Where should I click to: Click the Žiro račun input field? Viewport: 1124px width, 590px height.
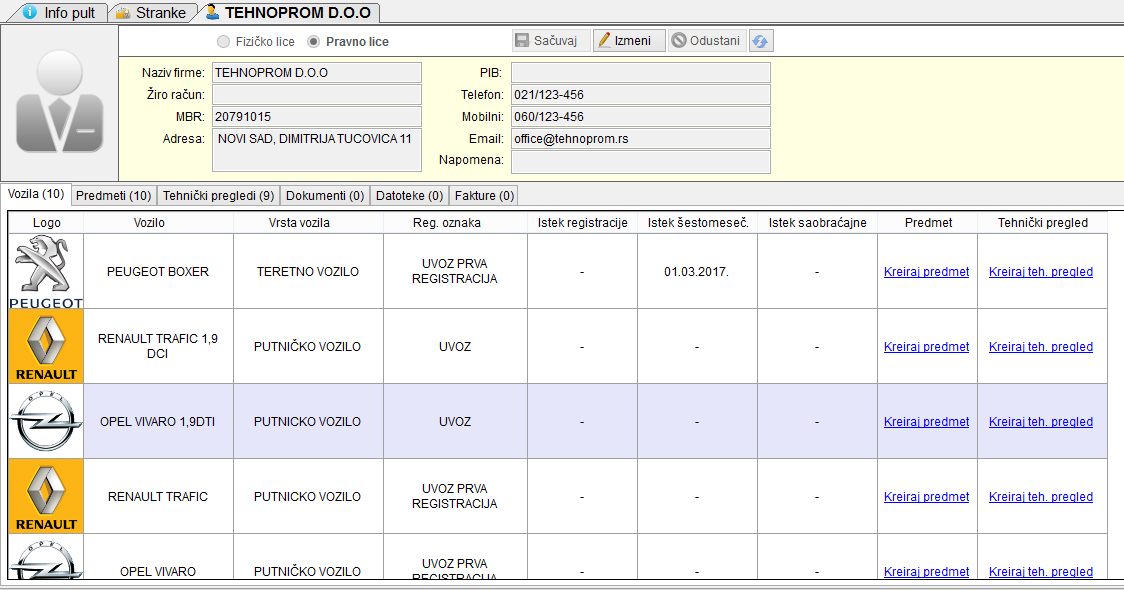pyautogui.click(x=316, y=95)
